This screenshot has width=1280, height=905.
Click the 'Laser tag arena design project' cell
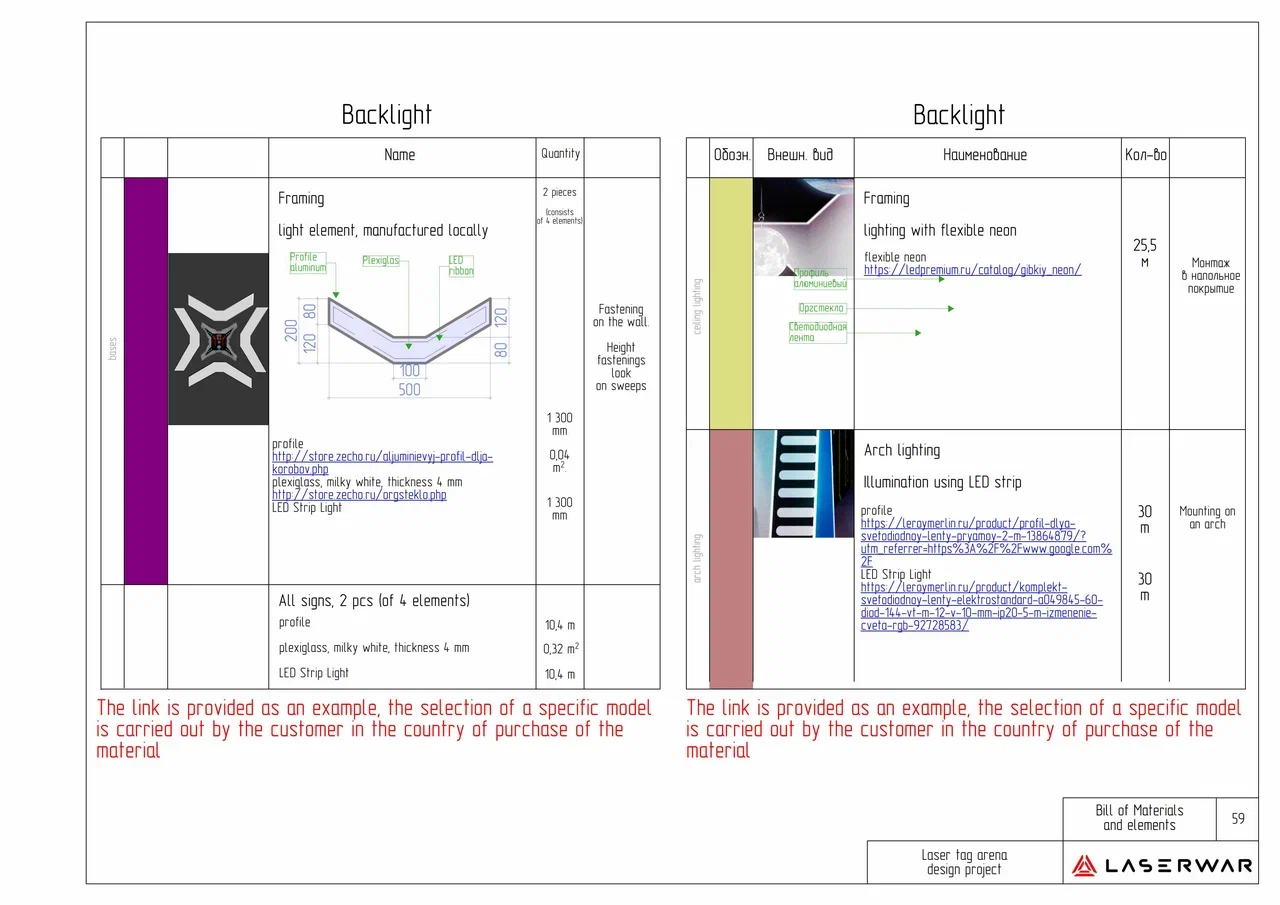pos(963,862)
